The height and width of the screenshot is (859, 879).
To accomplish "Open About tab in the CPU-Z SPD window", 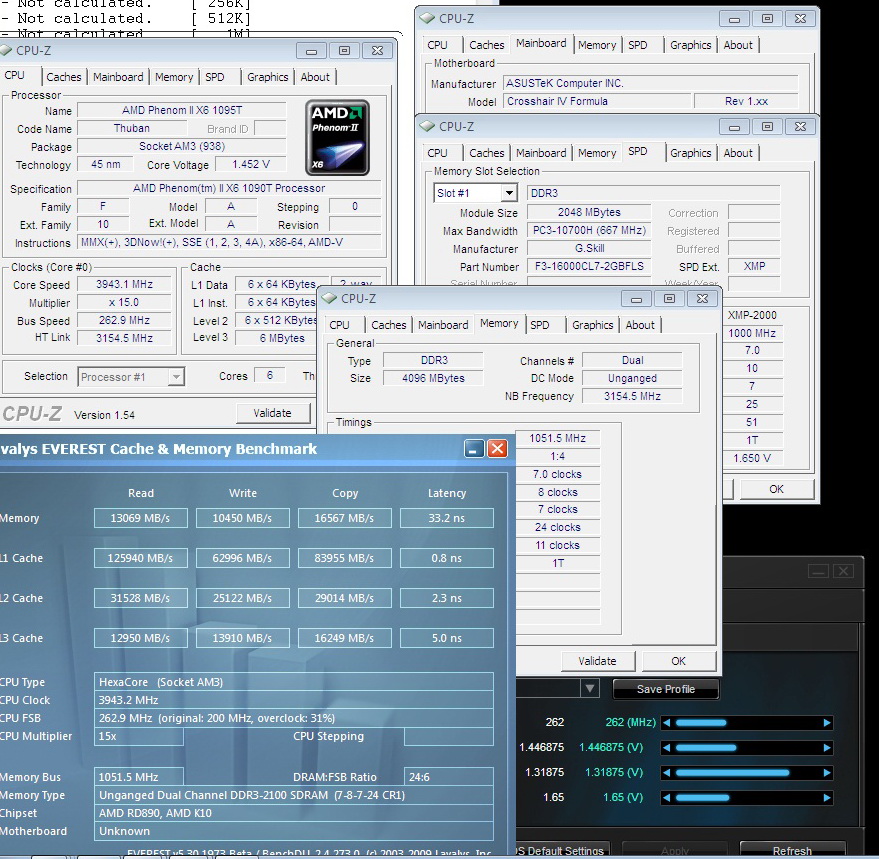I will [x=738, y=153].
